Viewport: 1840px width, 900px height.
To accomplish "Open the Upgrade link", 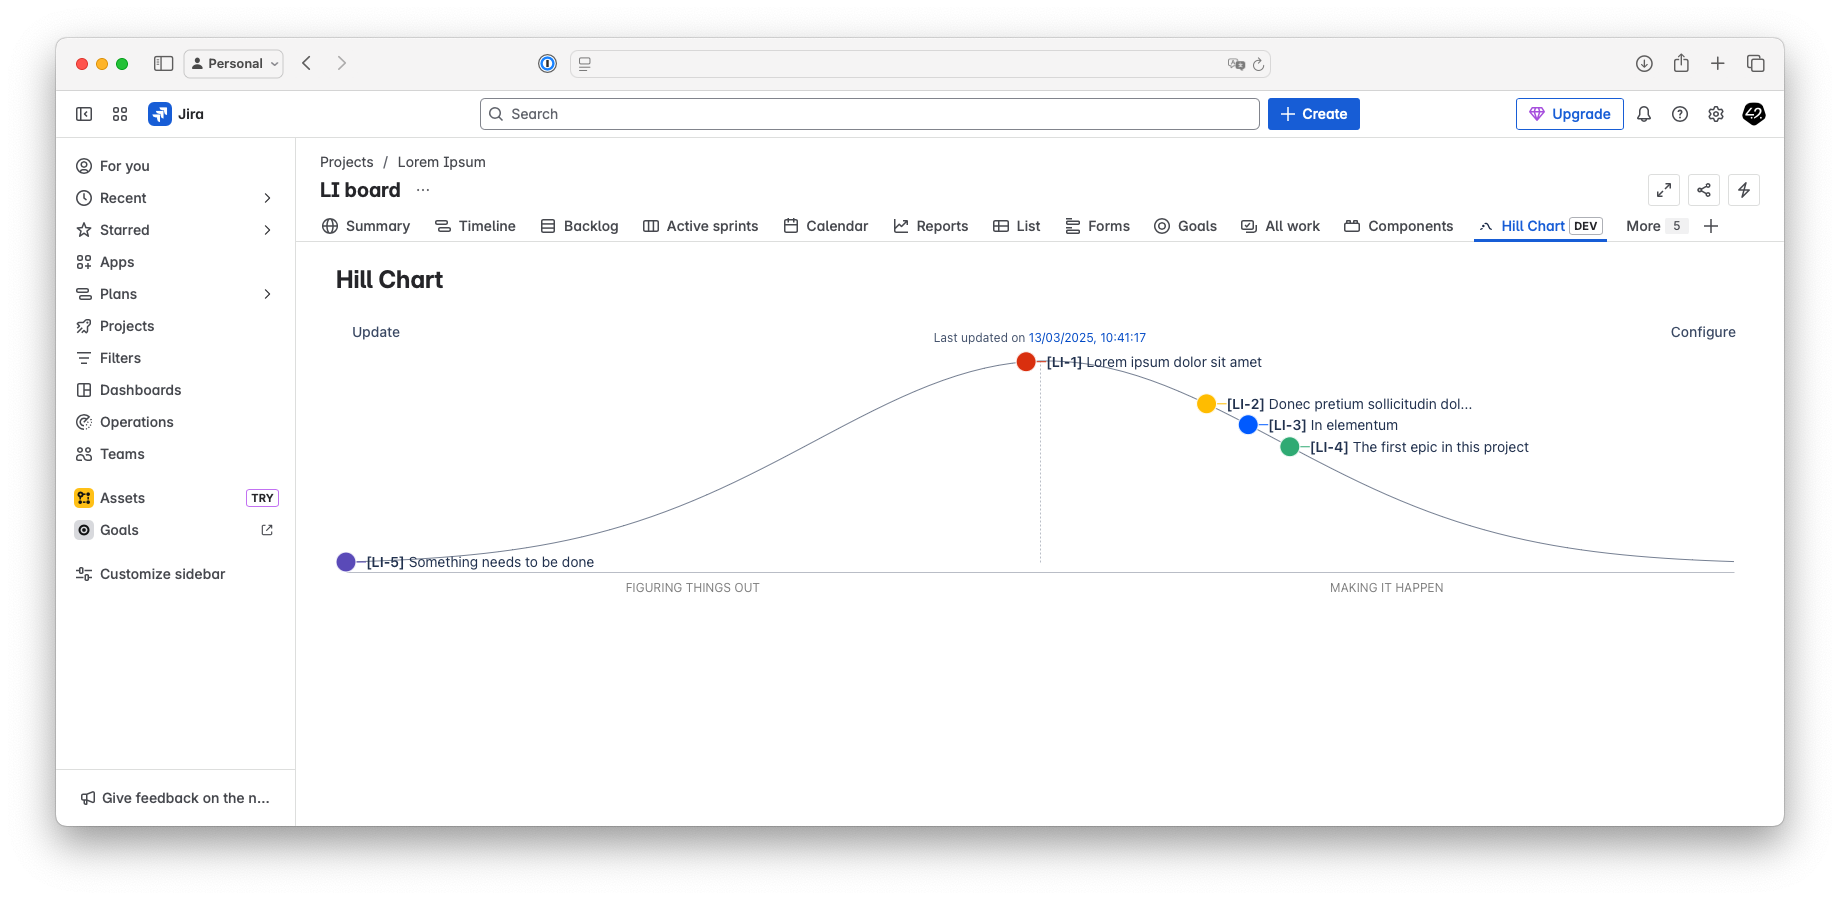I will pyautogui.click(x=1569, y=114).
